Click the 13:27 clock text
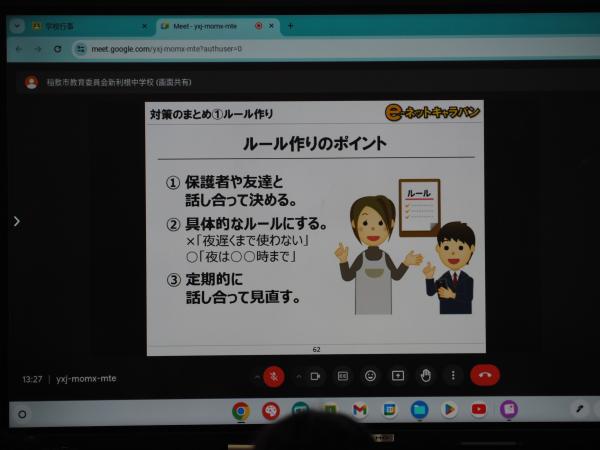 32,379
